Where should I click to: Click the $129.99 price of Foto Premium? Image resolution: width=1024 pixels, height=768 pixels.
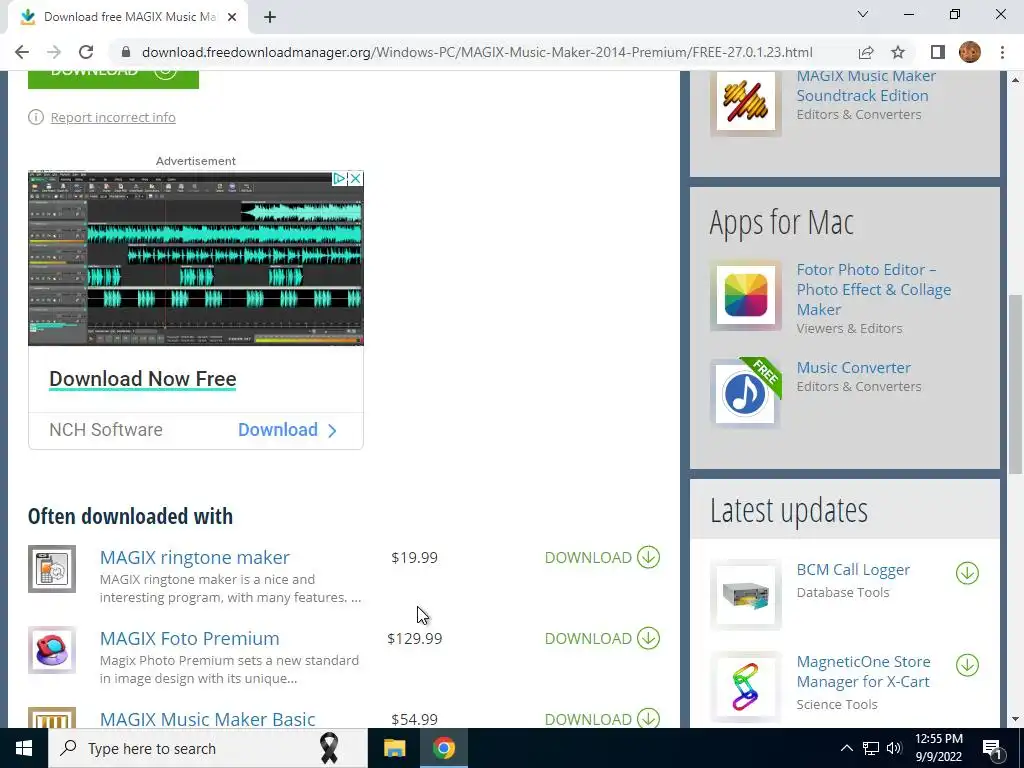(414, 639)
